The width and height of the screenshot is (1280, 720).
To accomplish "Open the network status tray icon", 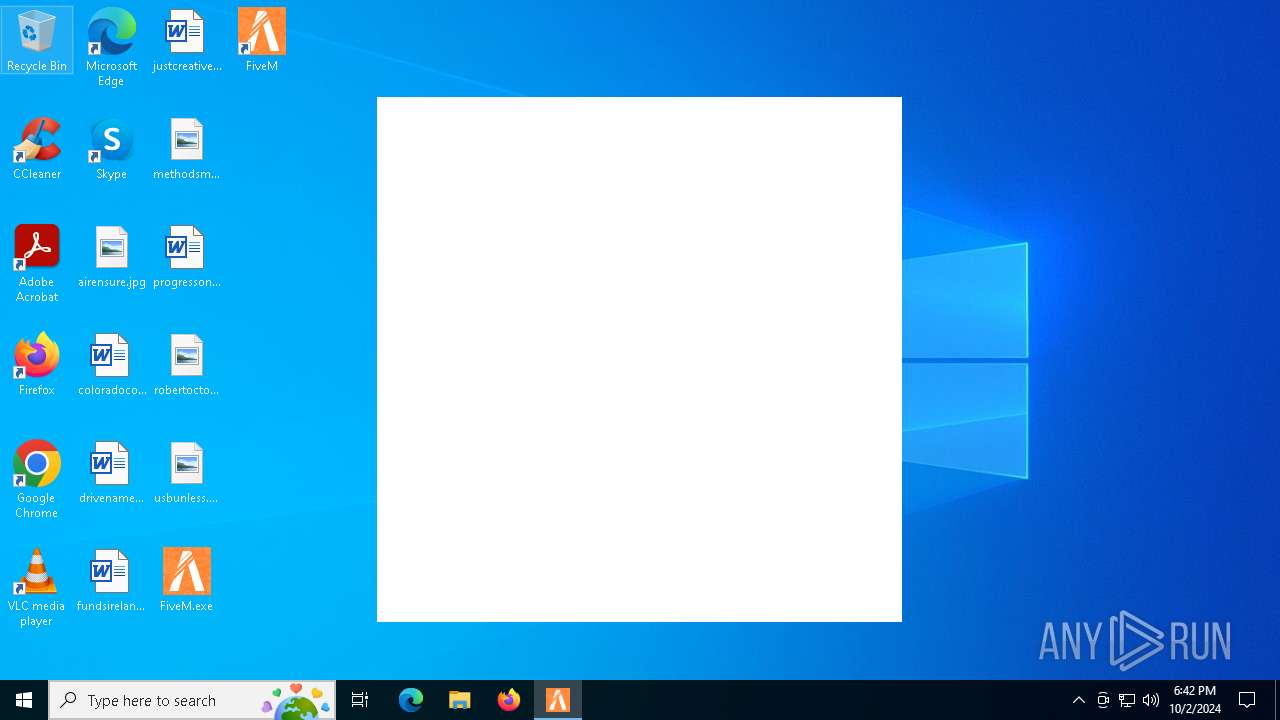I will 1127,700.
